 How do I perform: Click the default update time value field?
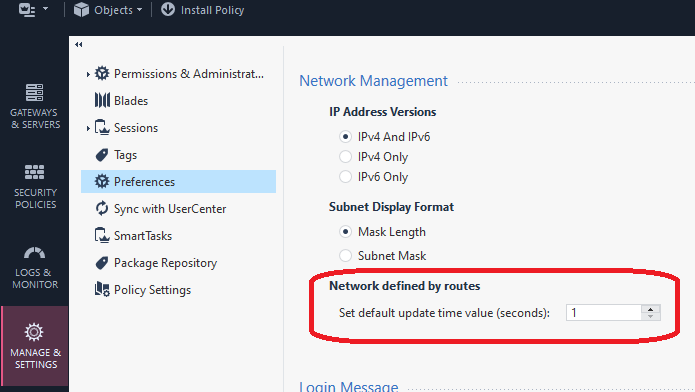point(604,313)
